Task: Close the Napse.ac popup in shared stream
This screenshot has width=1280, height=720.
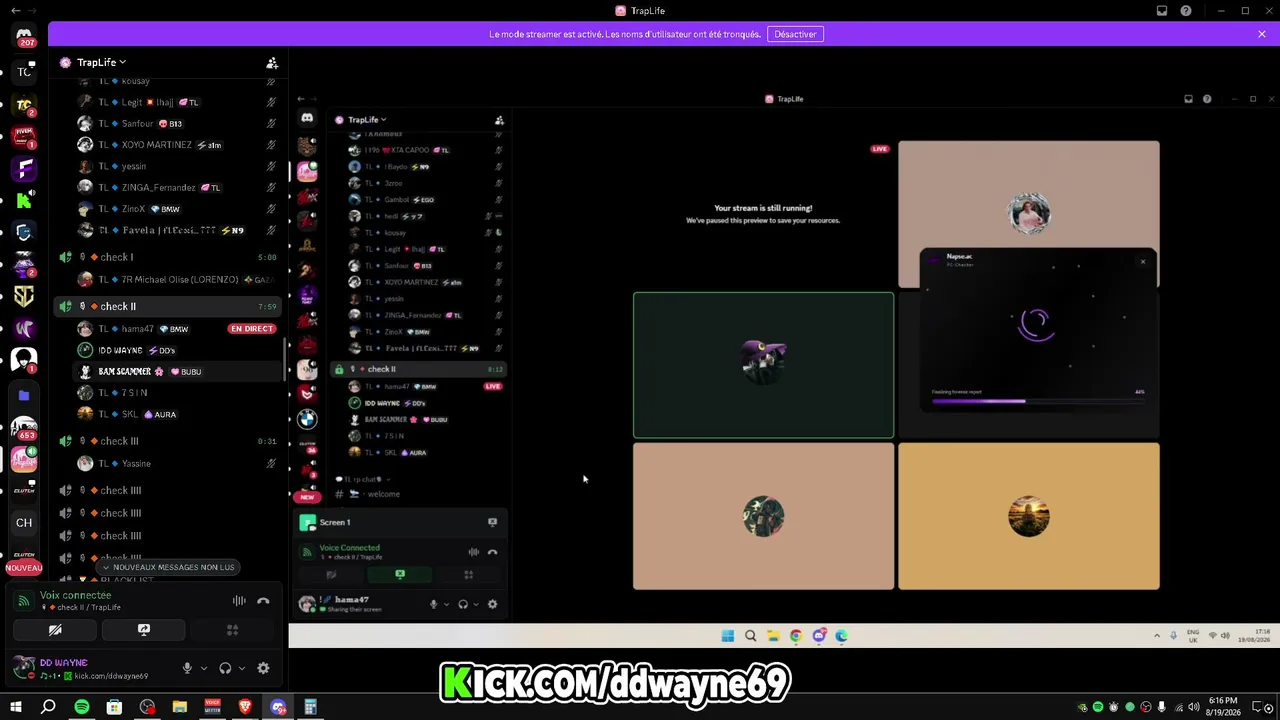Action: coord(1143,262)
